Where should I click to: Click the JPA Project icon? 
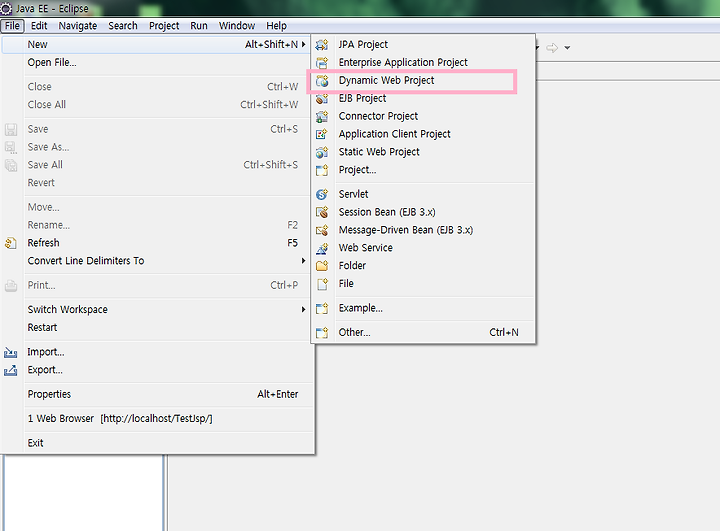point(322,45)
